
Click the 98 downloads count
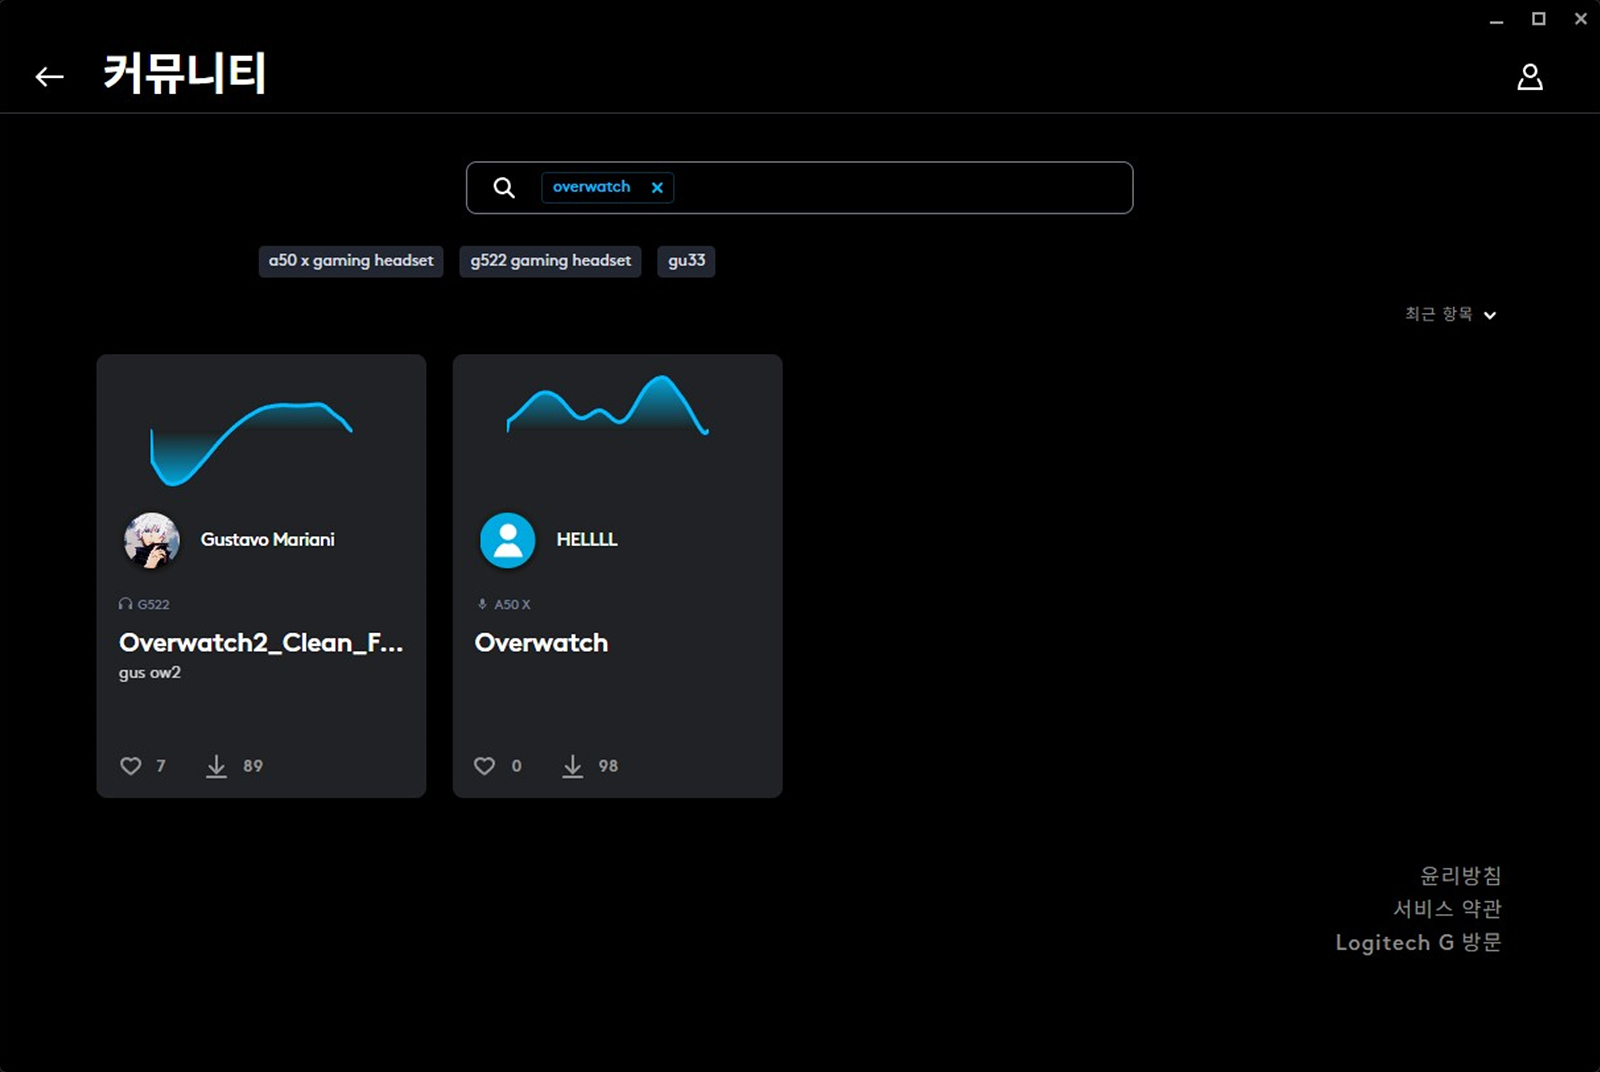tap(608, 766)
